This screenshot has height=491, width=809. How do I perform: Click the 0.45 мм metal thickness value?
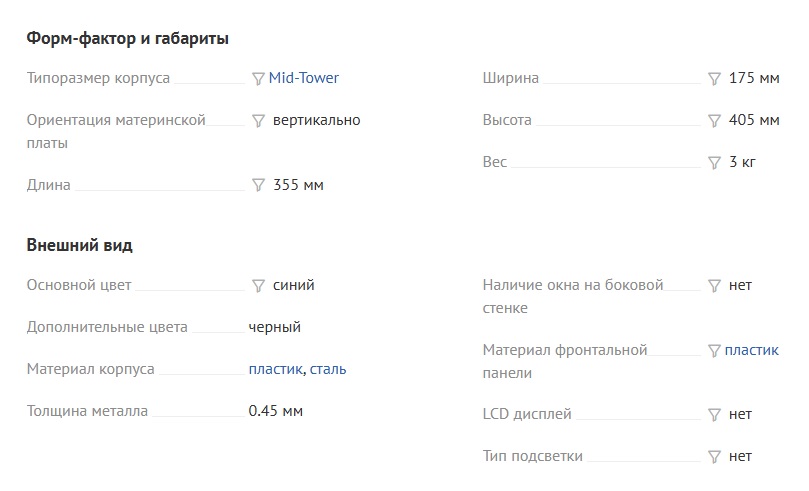(x=275, y=411)
